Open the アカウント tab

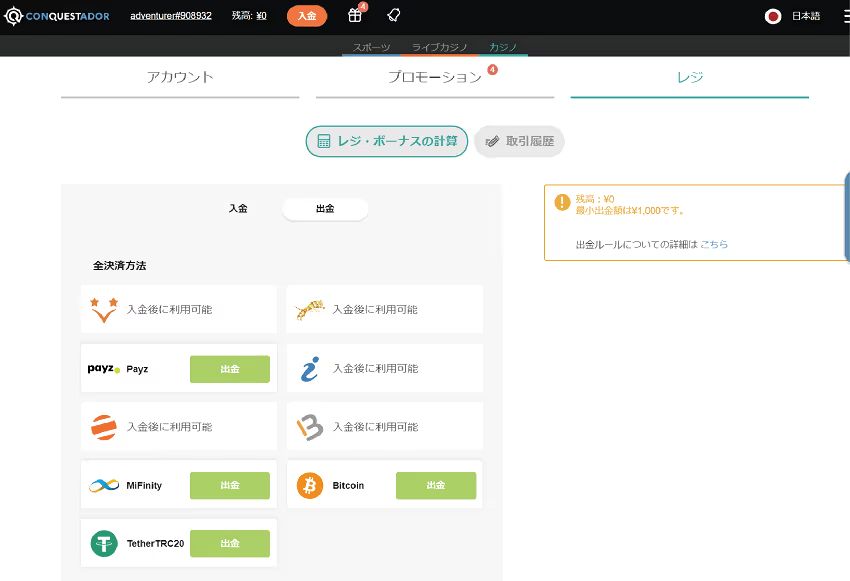[180, 77]
